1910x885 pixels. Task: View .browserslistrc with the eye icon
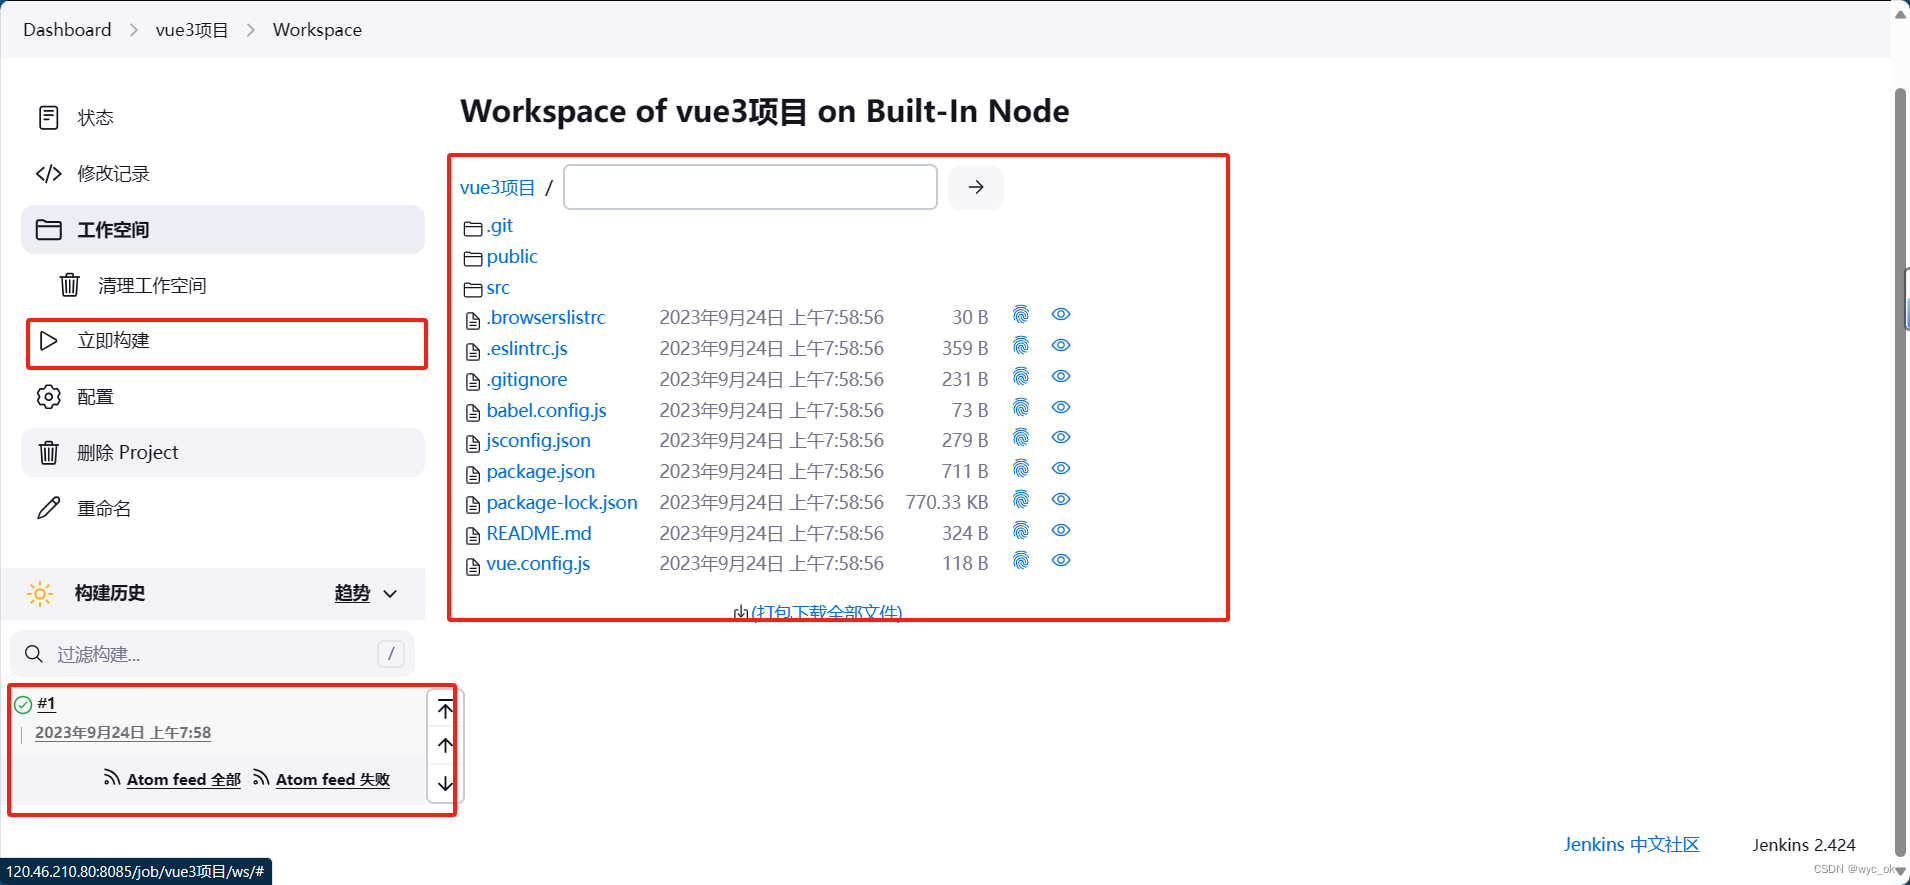point(1061,315)
